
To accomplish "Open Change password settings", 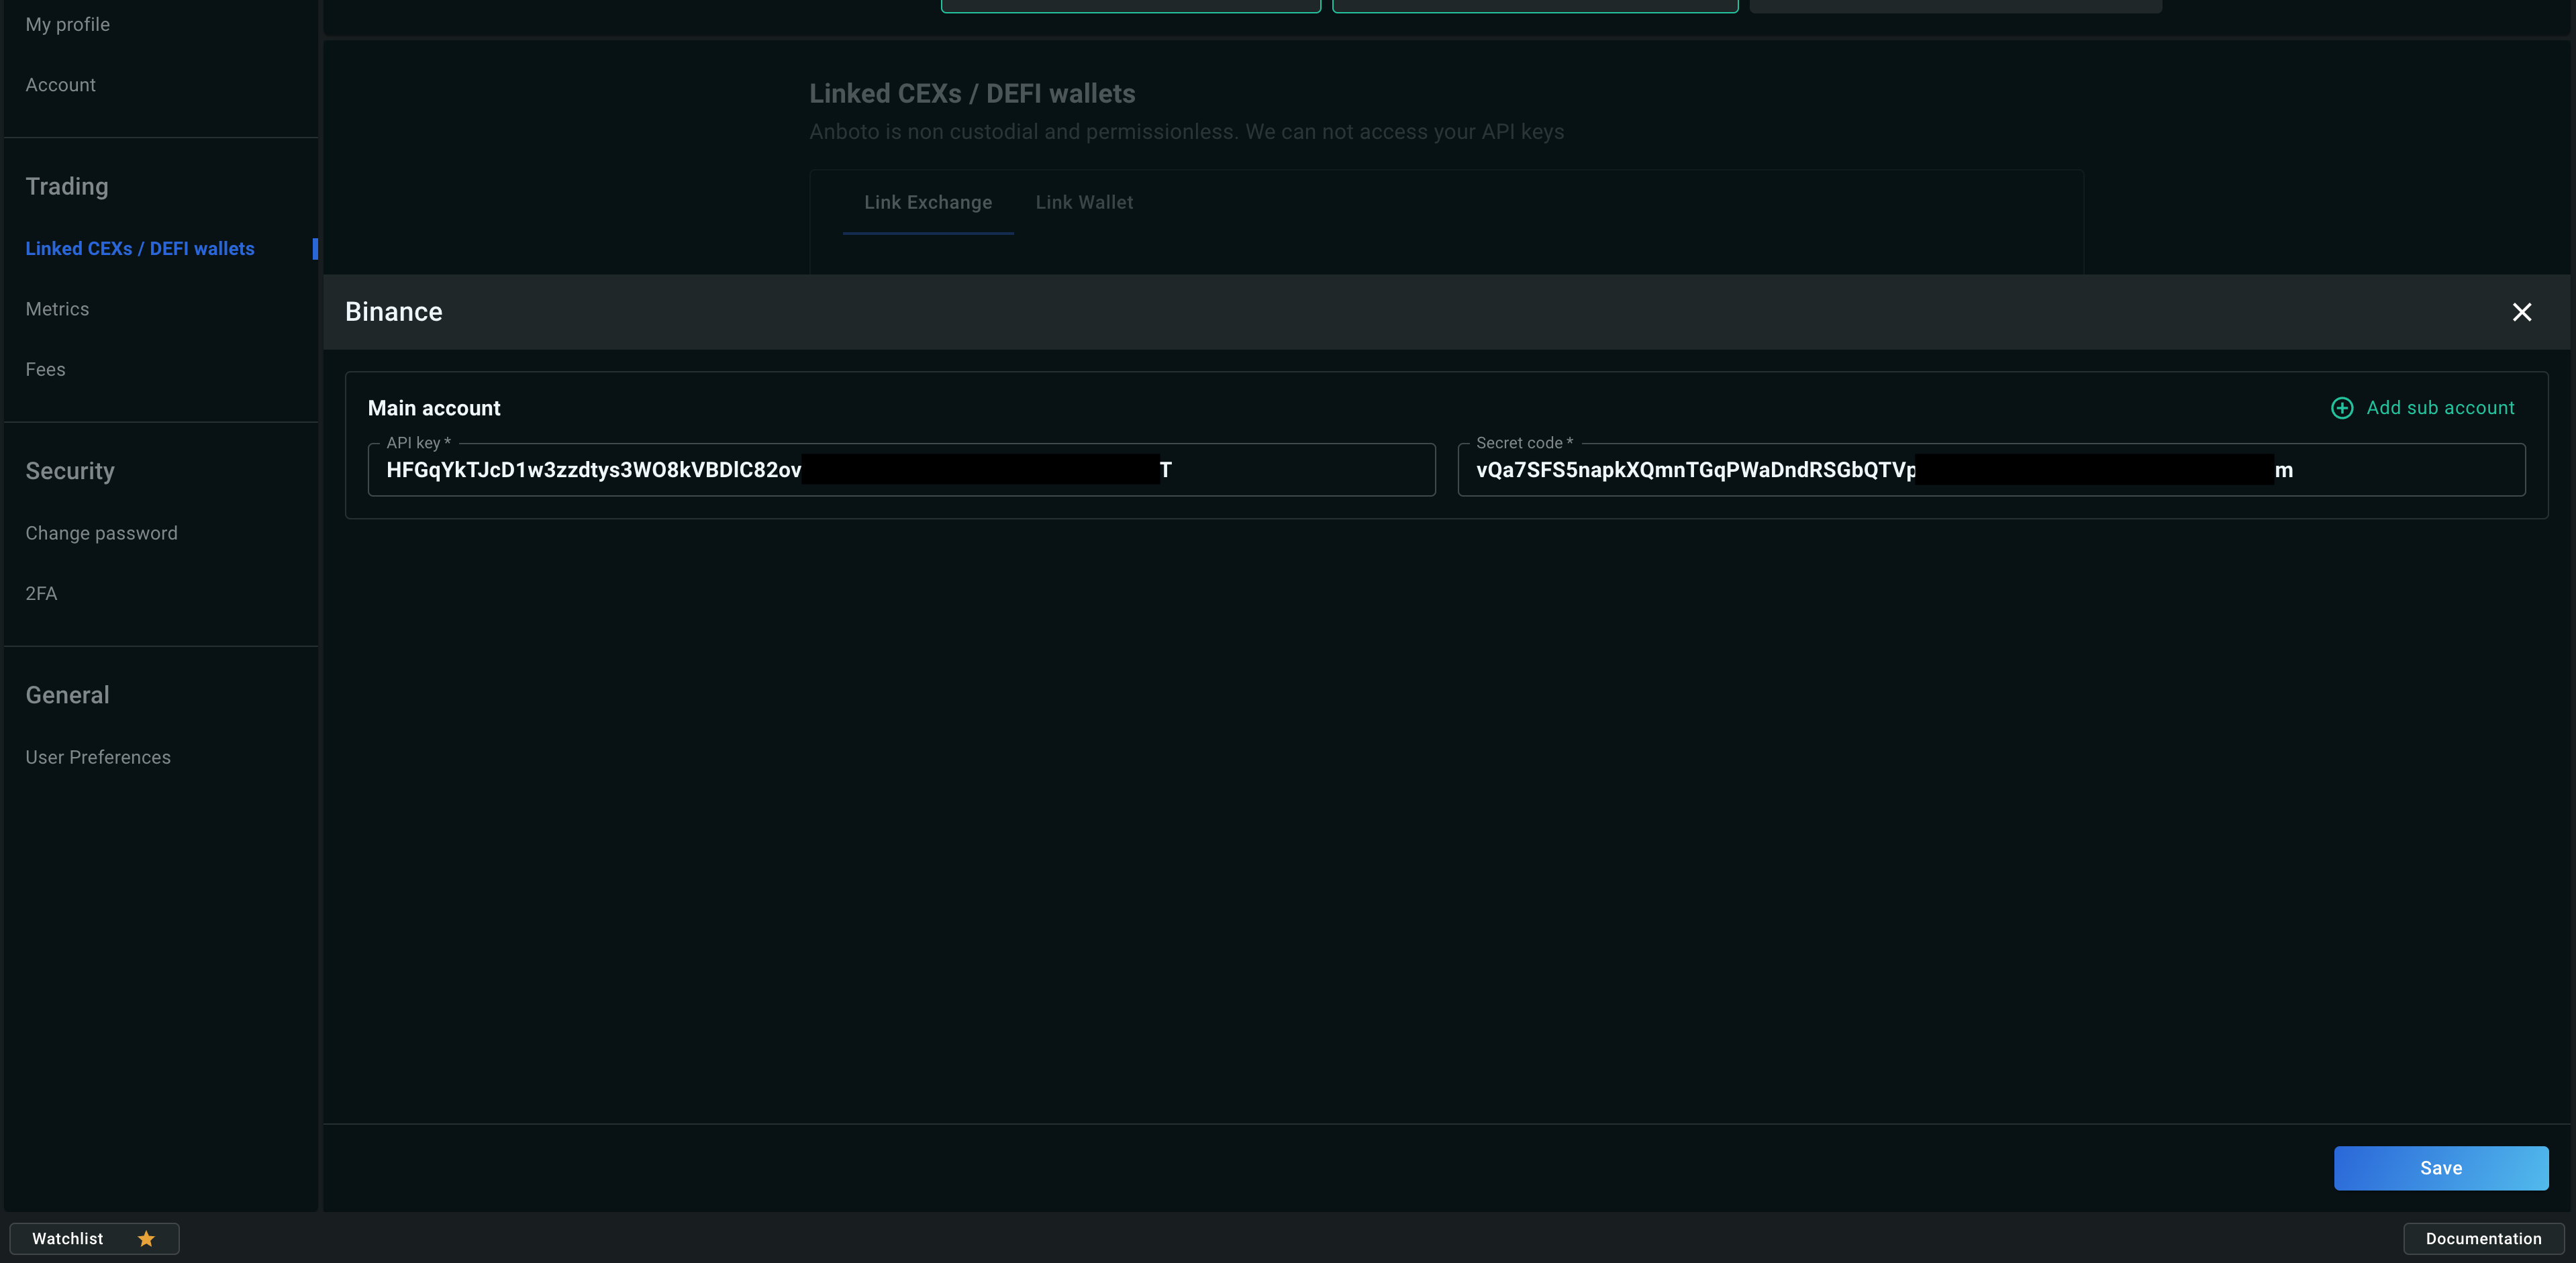I will [102, 533].
